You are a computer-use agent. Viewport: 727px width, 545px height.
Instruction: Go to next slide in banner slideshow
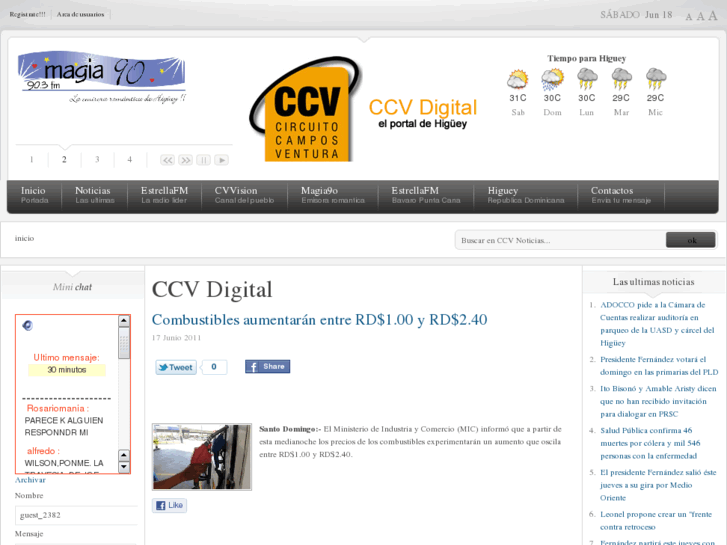(x=185, y=160)
